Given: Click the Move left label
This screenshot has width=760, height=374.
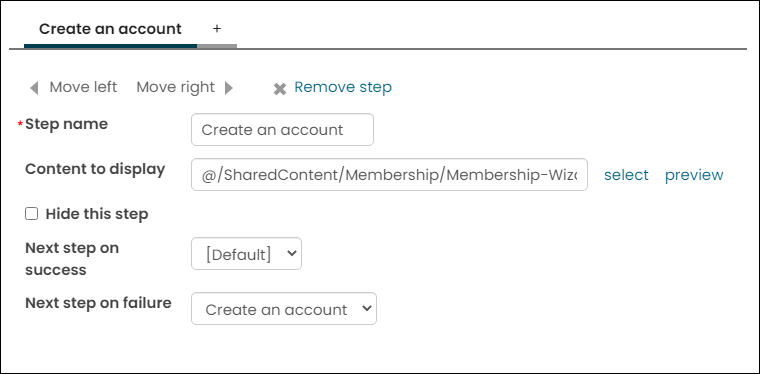Looking at the screenshot, I should click(x=83, y=87).
